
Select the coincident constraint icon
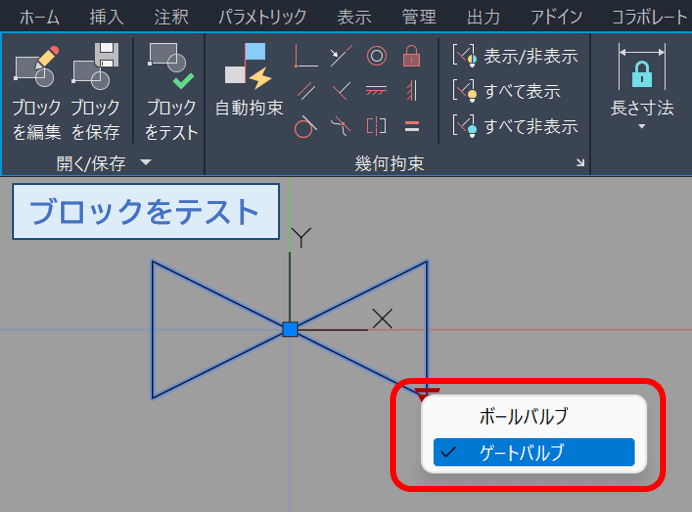[x=305, y=56]
